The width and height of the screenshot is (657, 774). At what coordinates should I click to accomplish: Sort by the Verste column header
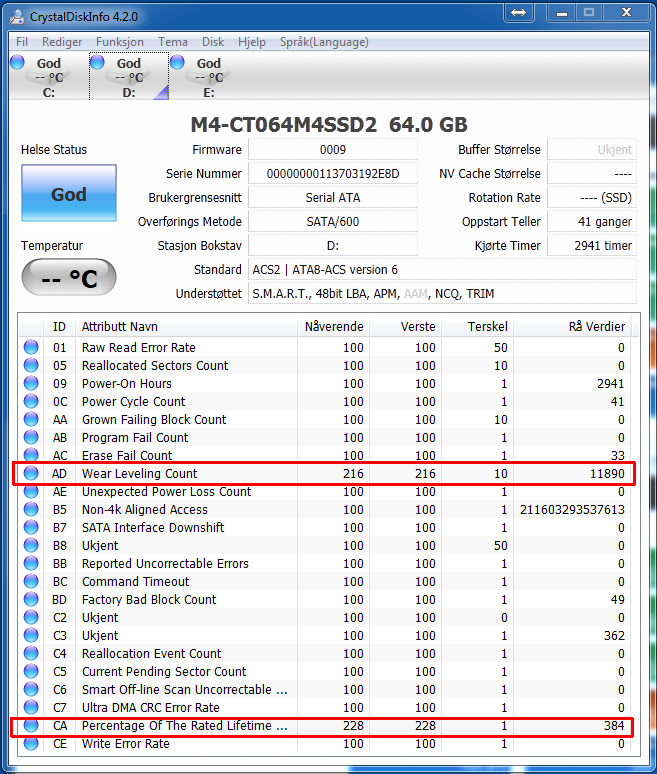coord(405,326)
